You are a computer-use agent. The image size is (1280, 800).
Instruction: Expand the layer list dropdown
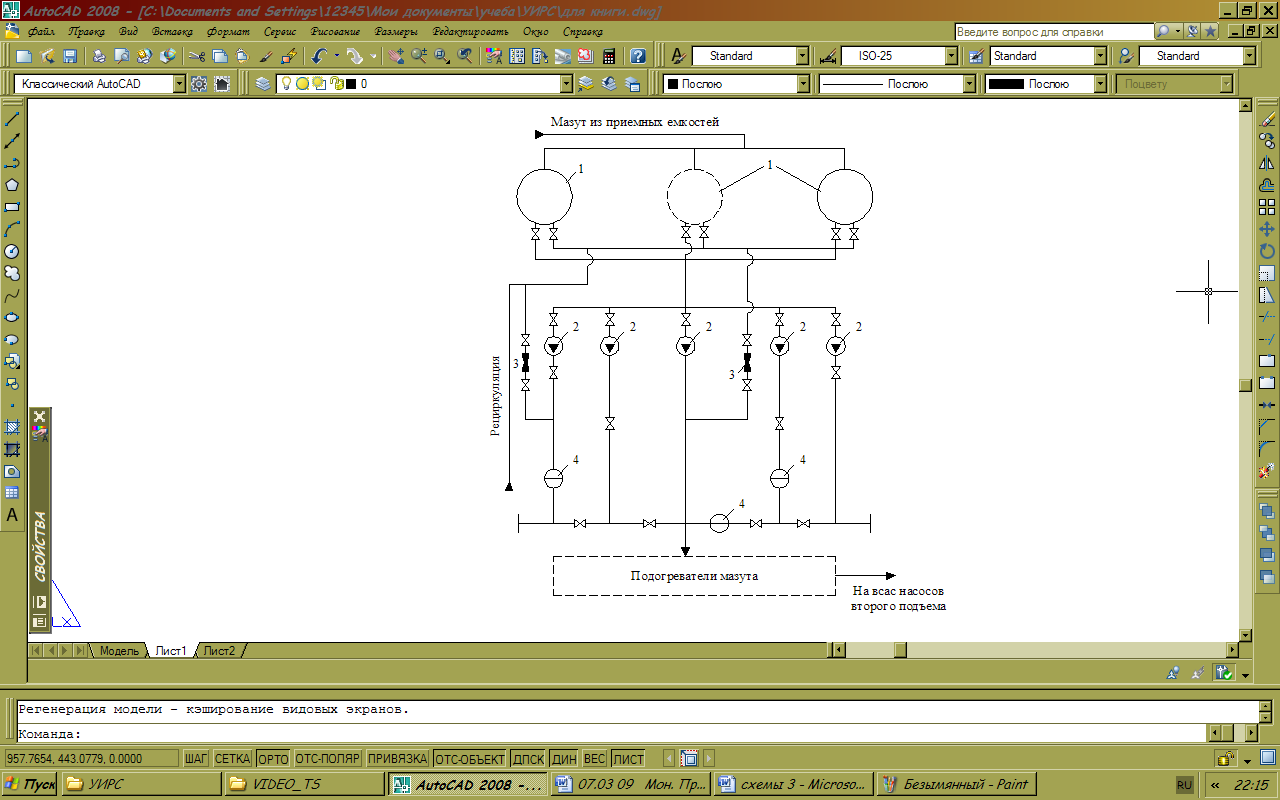coord(566,84)
